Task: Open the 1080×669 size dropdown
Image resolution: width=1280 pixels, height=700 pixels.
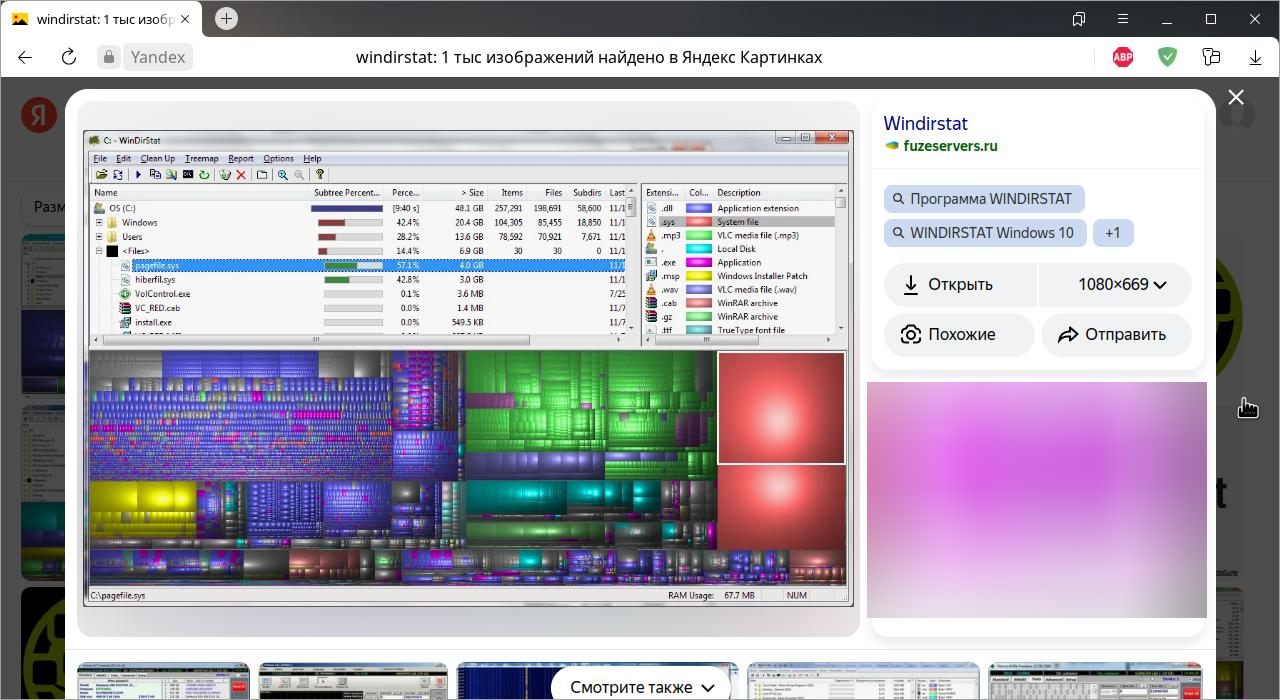Action: (x=1115, y=285)
